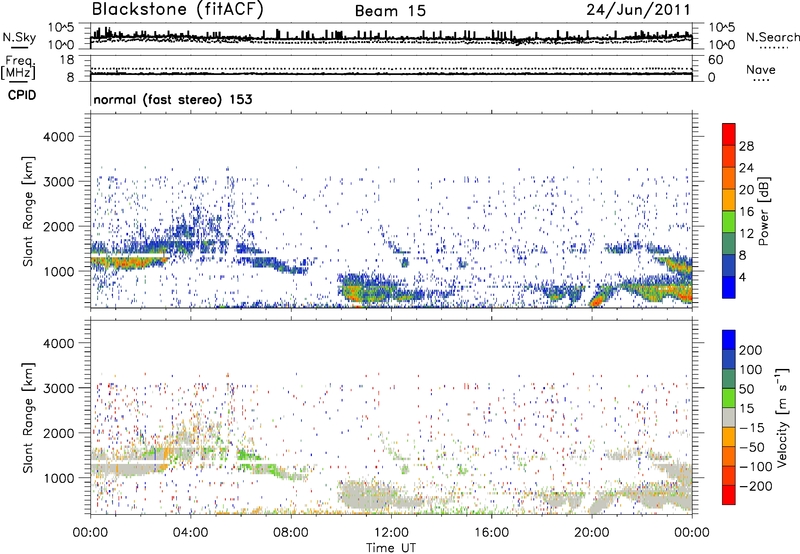Click the 'N.Sky' legend label

tap(19, 37)
